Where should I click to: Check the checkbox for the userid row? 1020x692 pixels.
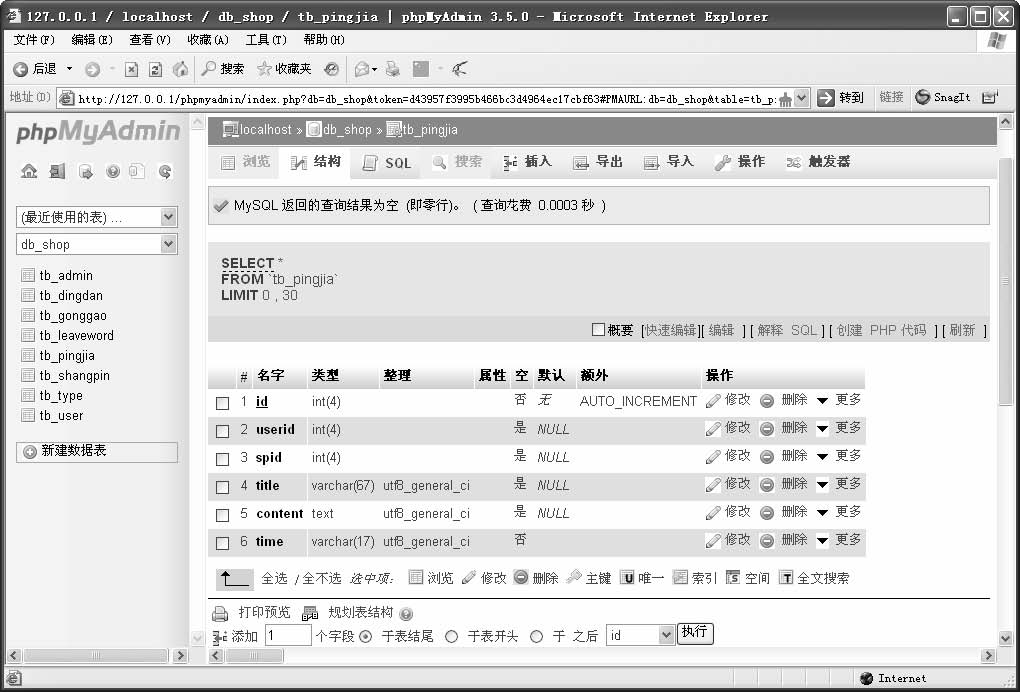coord(222,431)
